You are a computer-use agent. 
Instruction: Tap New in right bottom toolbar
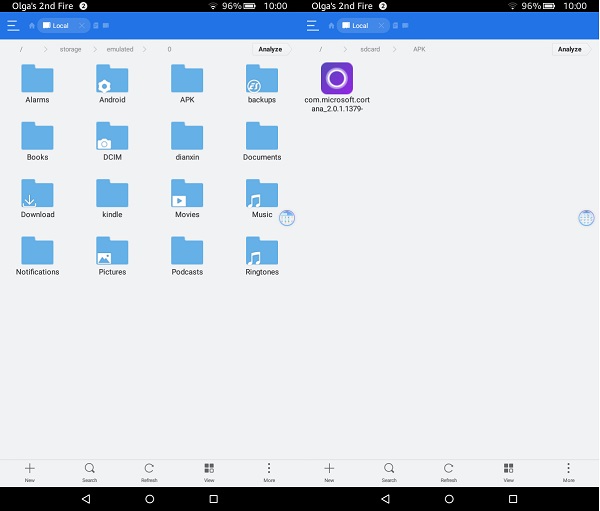click(x=329, y=472)
